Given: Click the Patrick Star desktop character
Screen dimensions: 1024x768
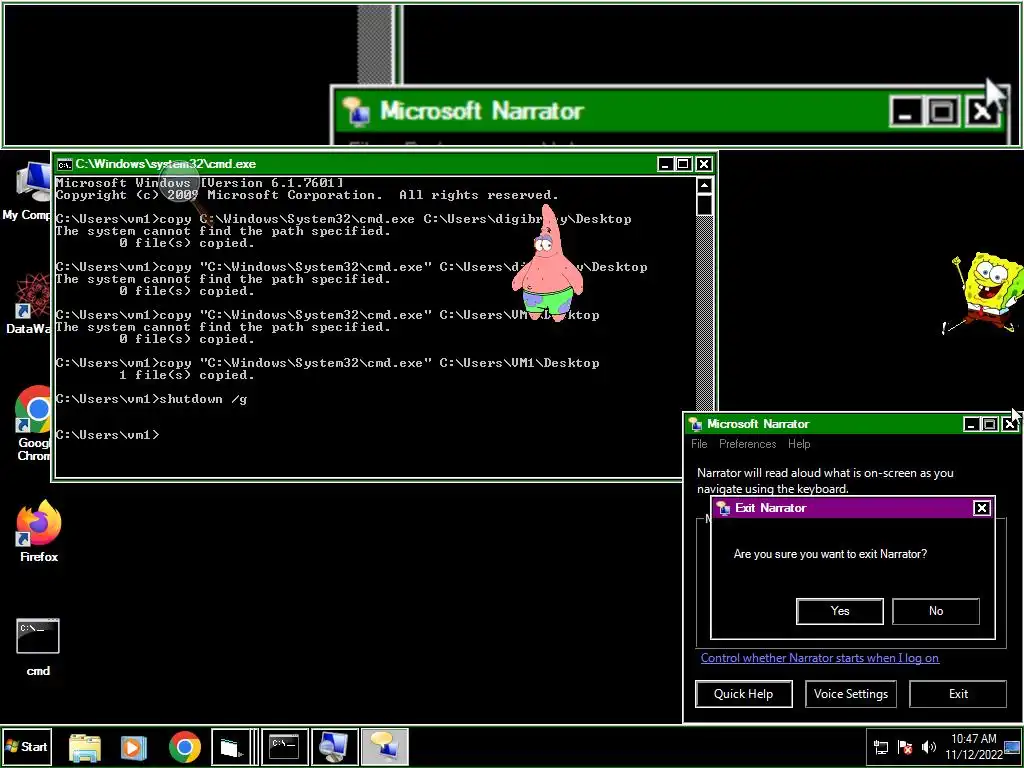Looking at the screenshot, I should [x=547, y=263].
